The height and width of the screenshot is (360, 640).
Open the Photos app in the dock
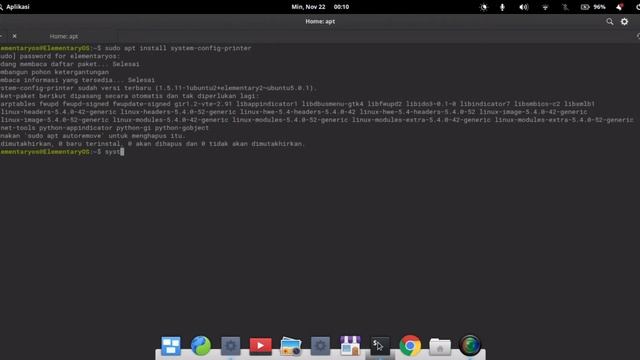click(291, 346)
